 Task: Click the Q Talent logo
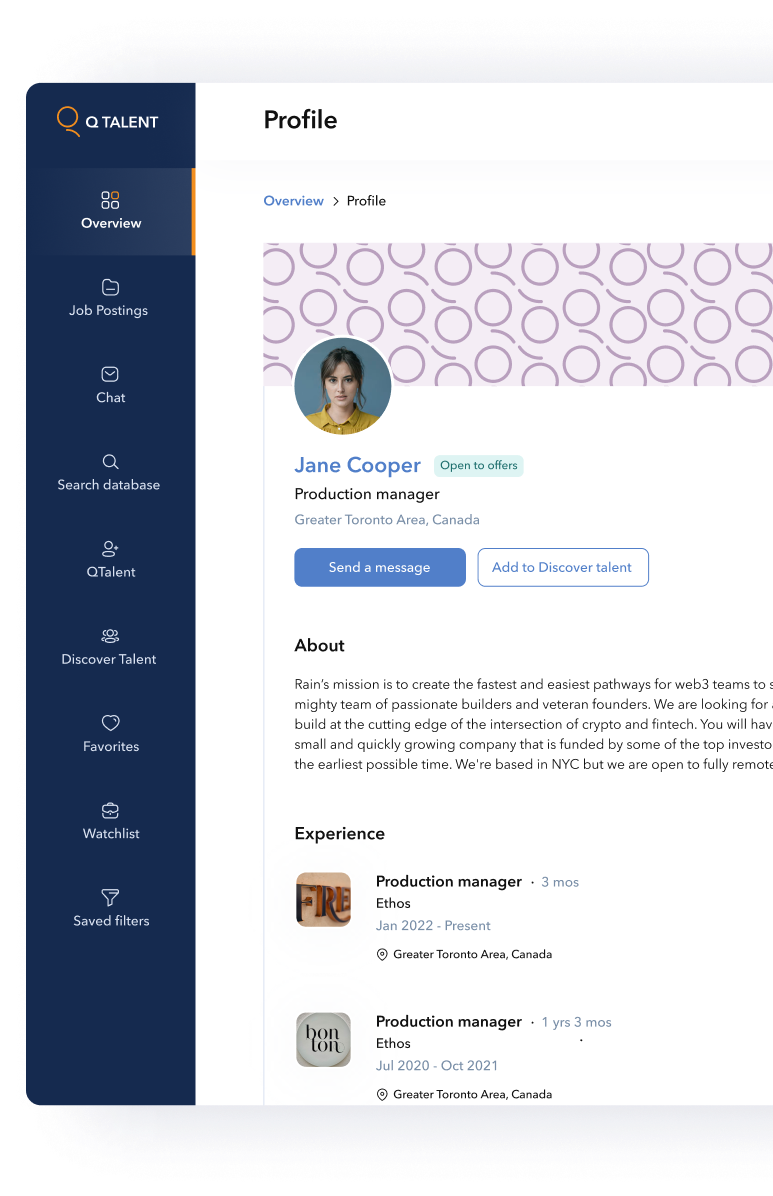click(108, 122)
